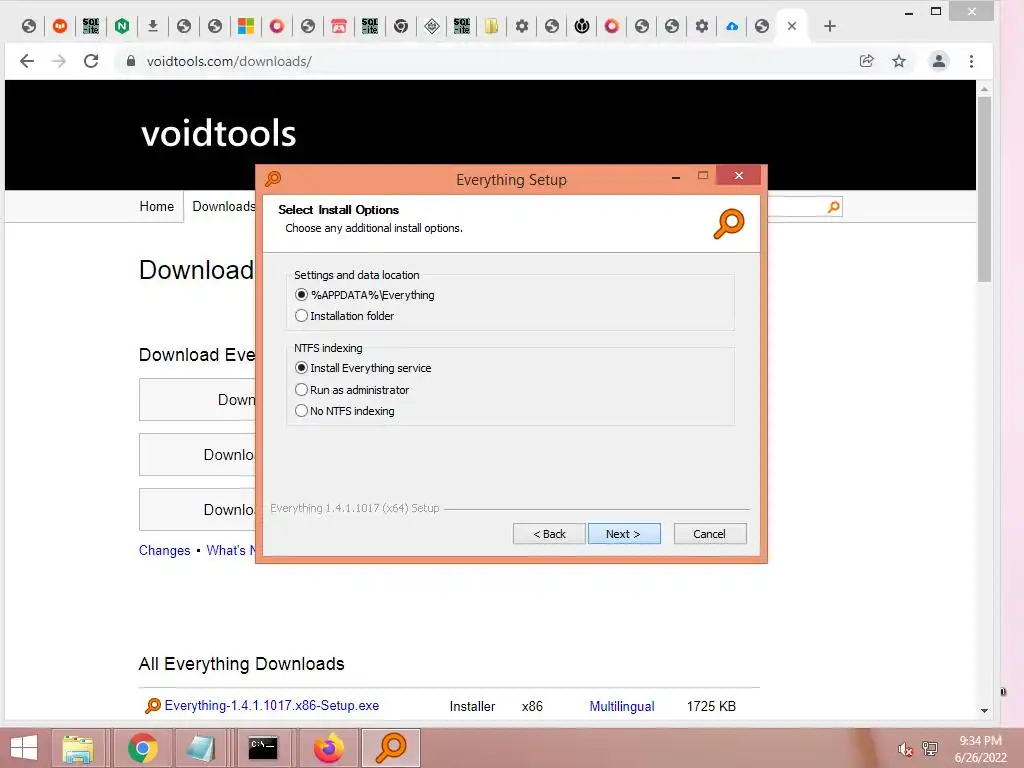
Task: Switch to the orange favicon tab
Action: 60,26
